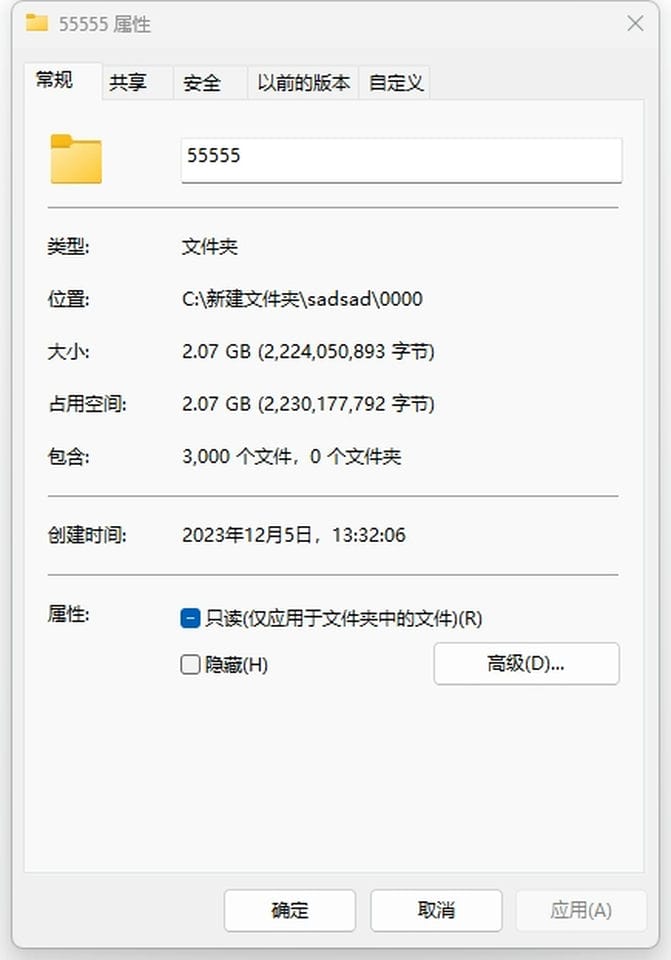The height and width of the screenshot is (960, 671).
Task: Click the 应用(A) apply button
Action: click(x=581, y=910)
